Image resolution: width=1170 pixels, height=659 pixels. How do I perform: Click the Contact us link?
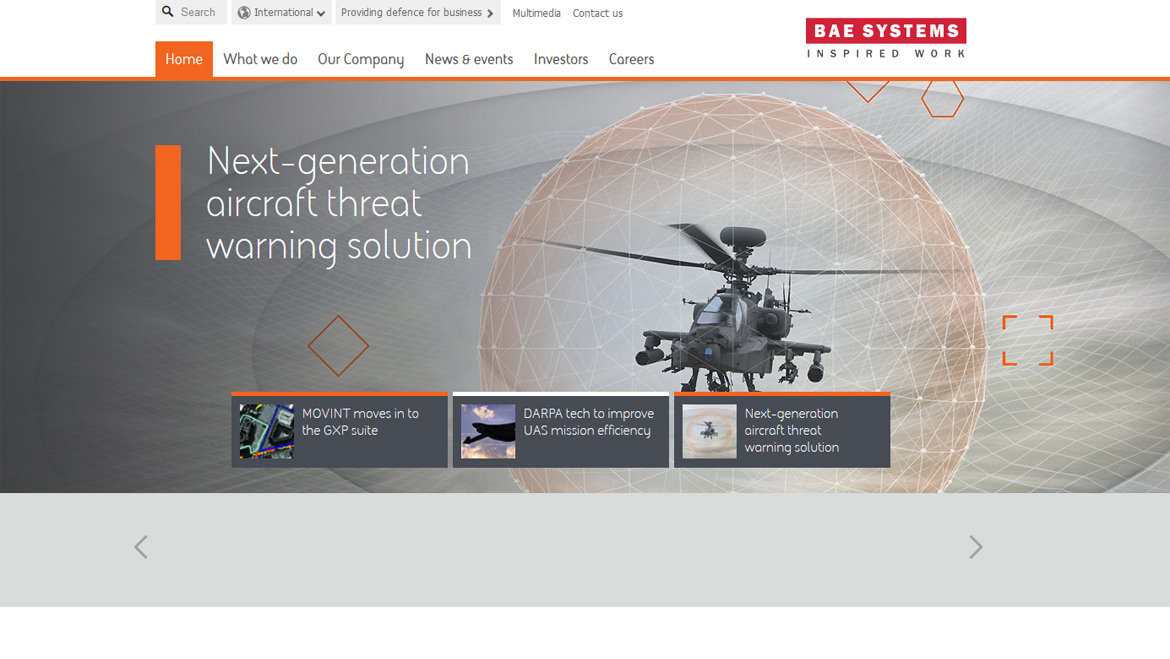(x=597, y=13)
